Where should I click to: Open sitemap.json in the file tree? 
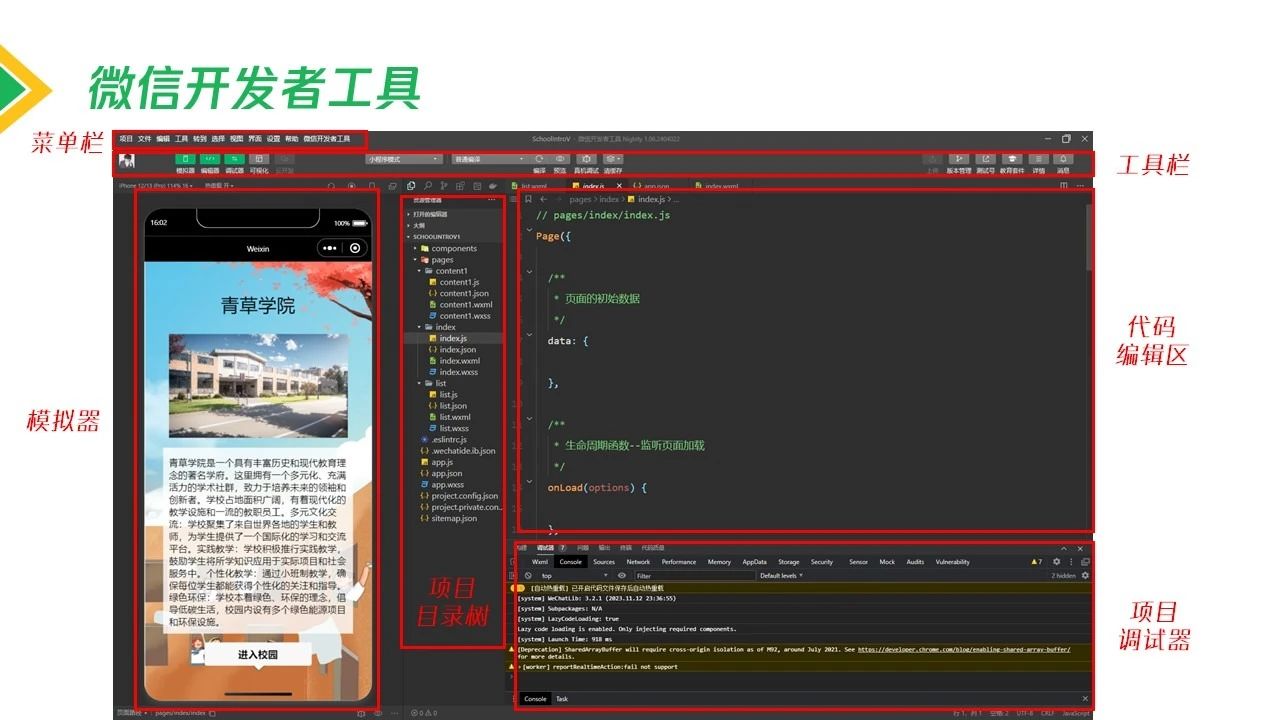[449, 518]
